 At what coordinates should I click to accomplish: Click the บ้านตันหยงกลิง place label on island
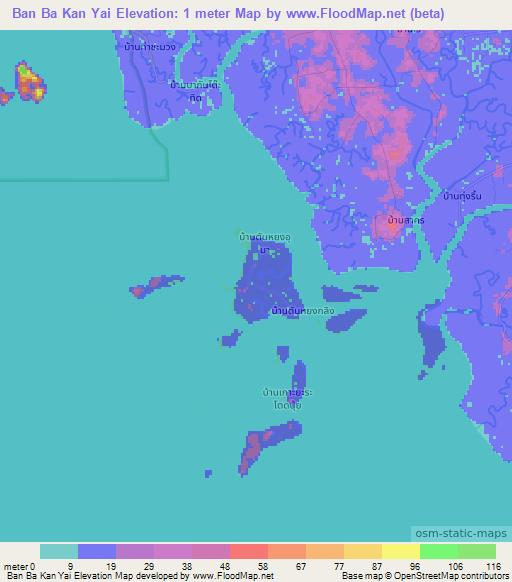coord(303,310)
